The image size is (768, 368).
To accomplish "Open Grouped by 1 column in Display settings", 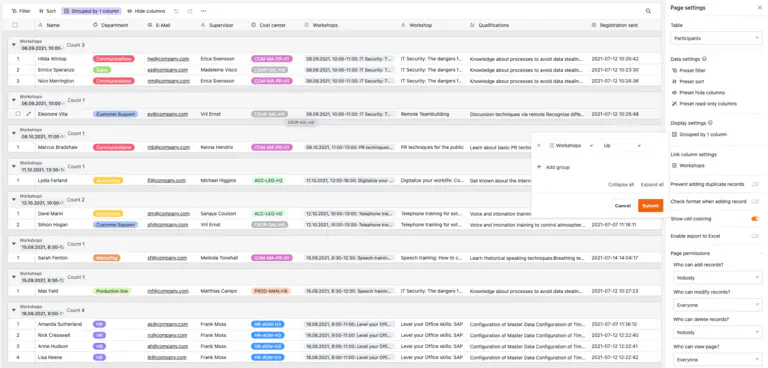I will point(699,134).
